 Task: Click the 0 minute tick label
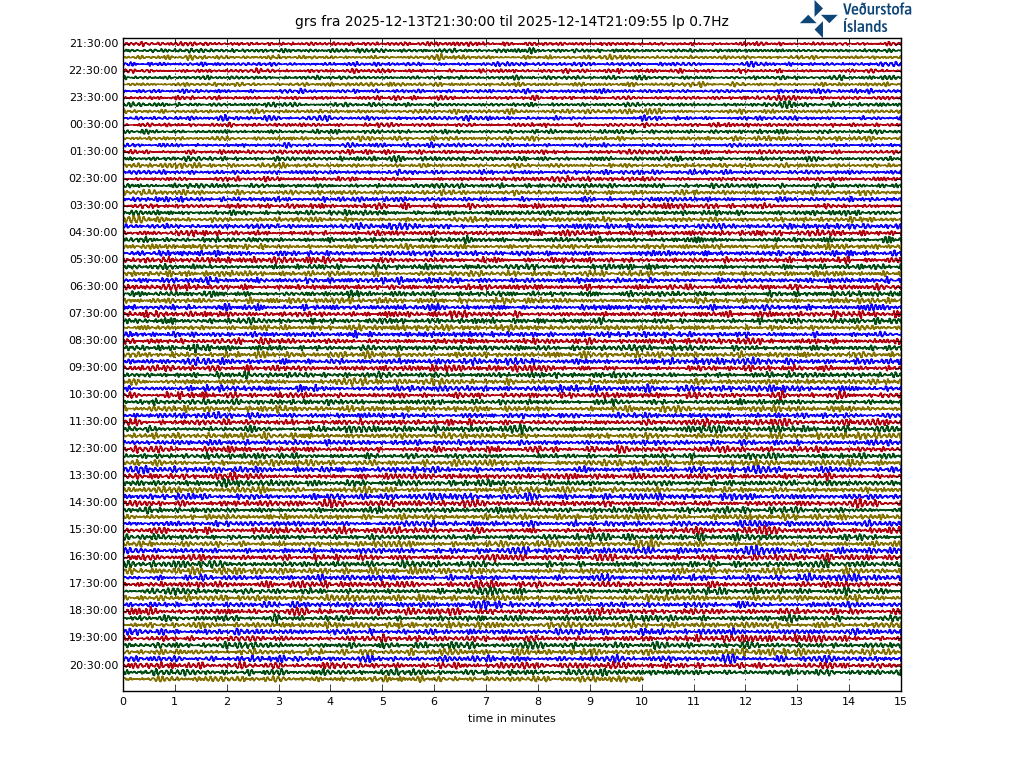tap(123, 702)
